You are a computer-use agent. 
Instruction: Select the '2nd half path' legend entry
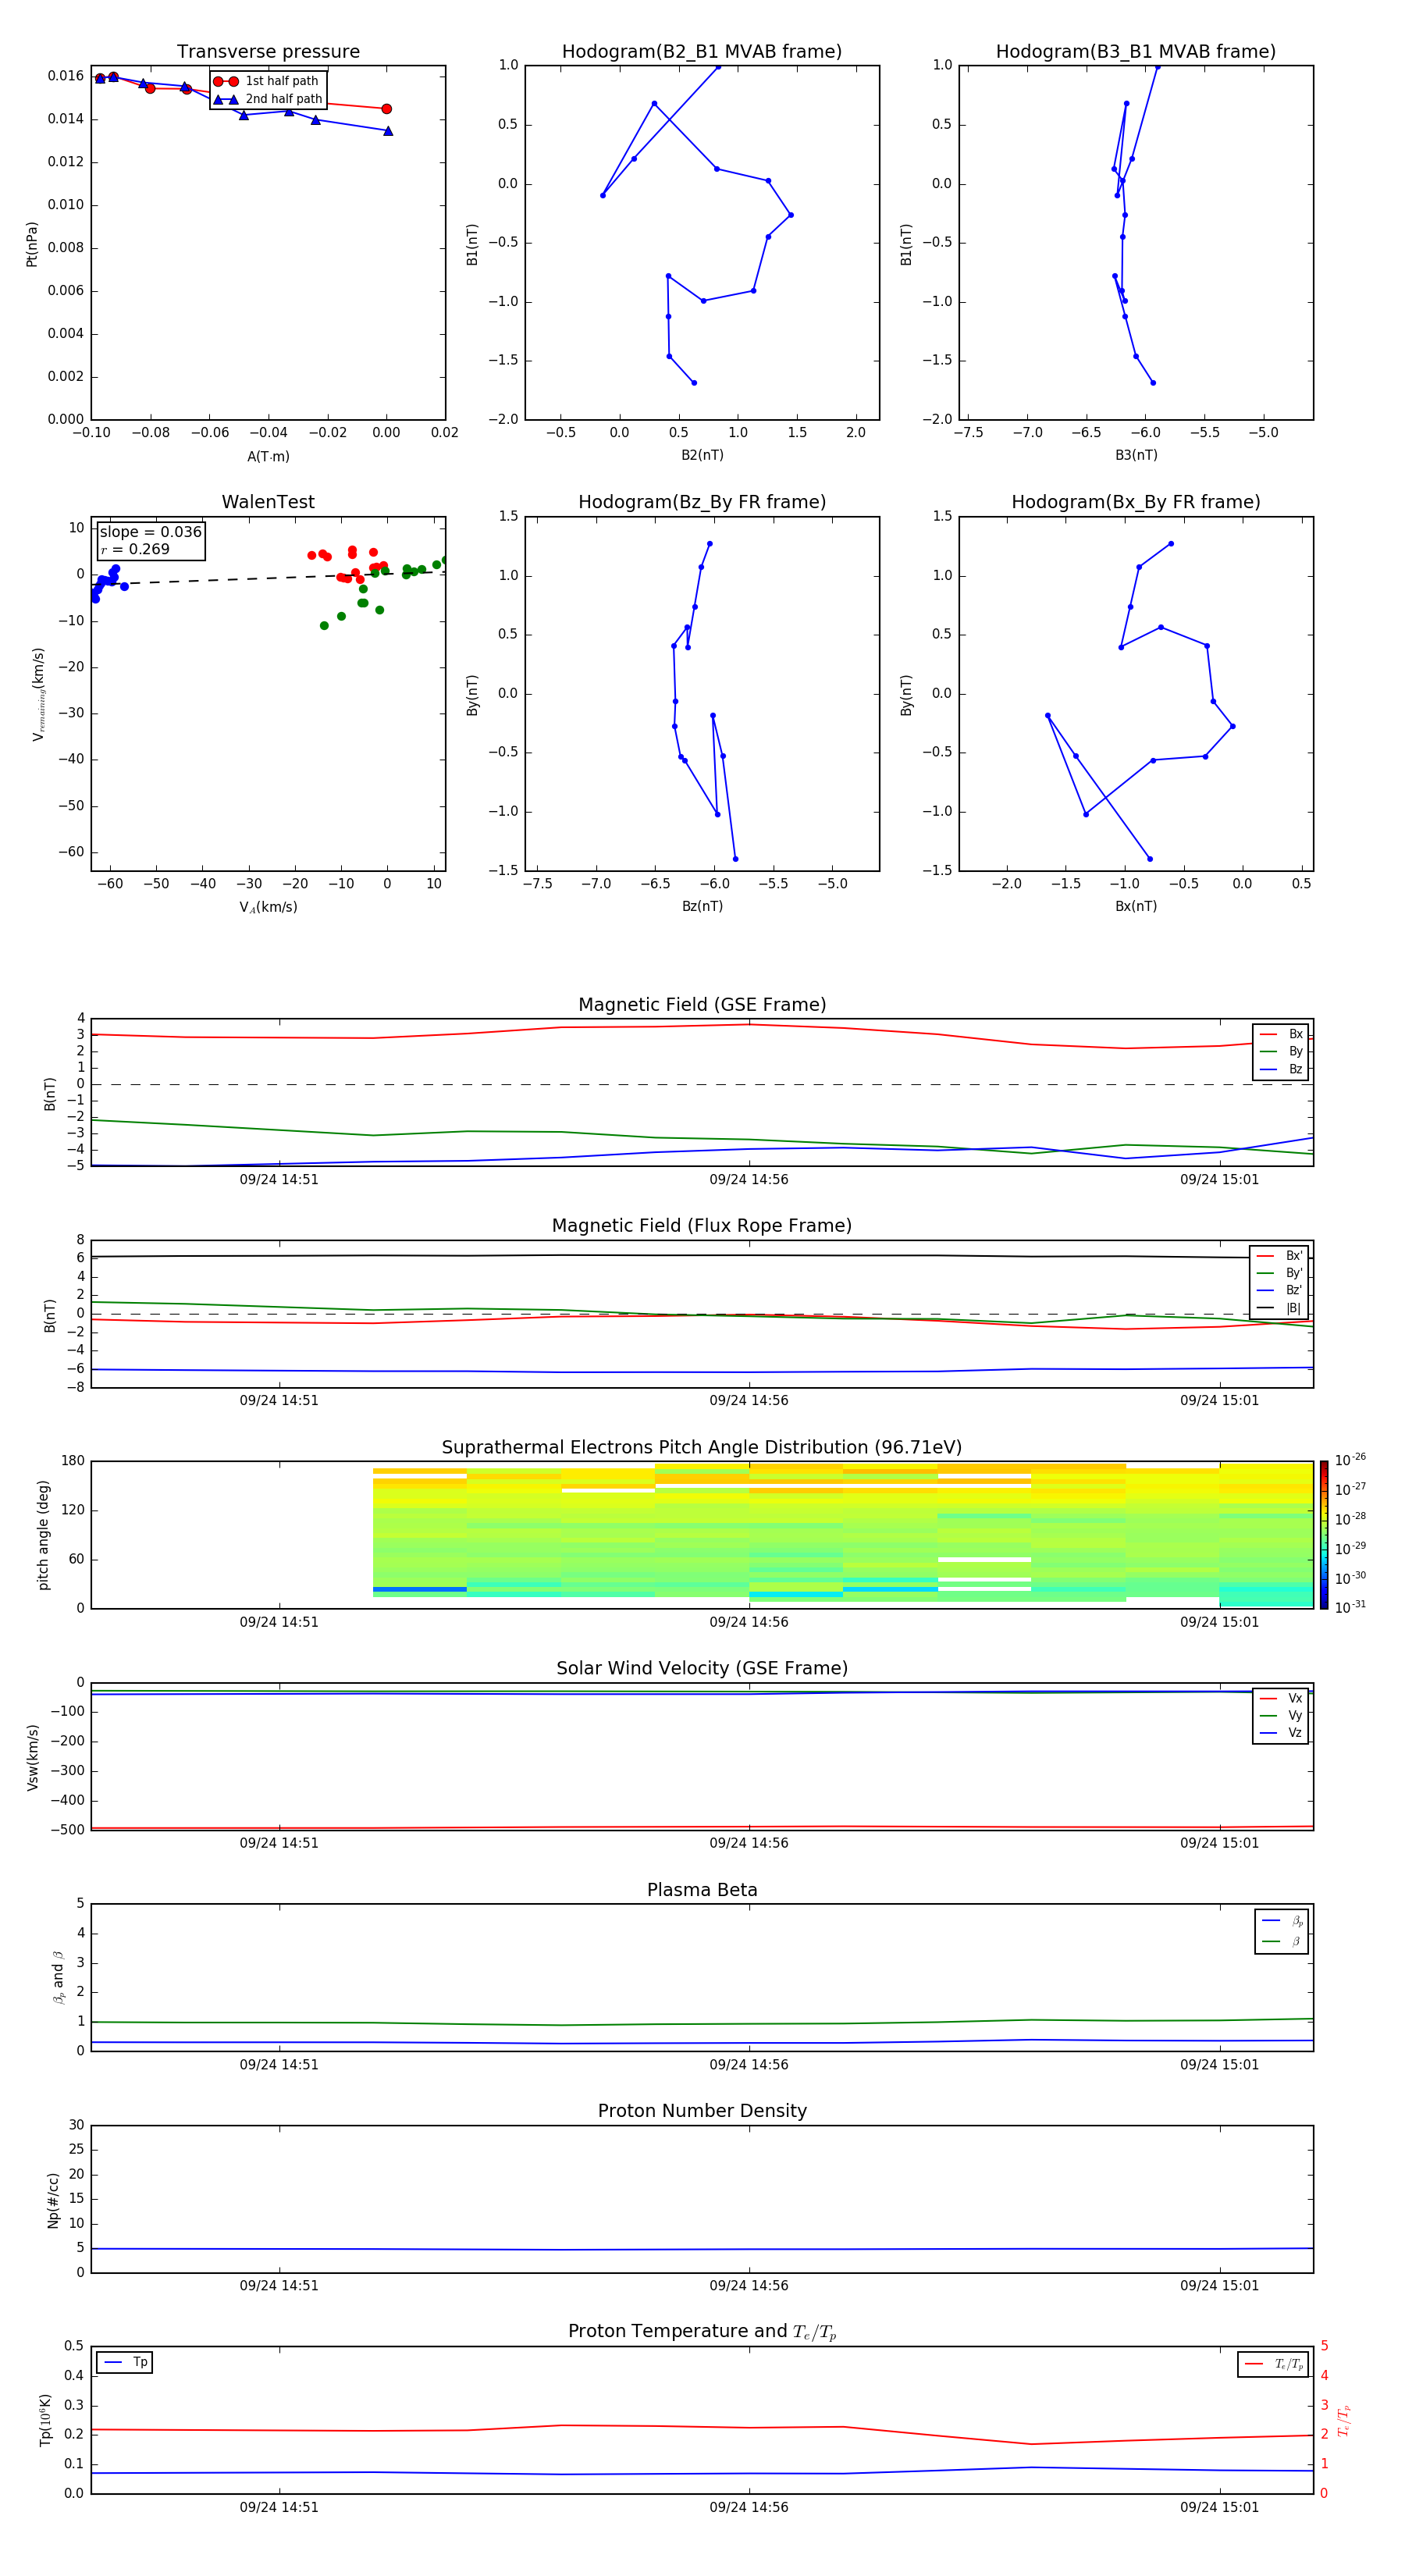point(268,99)
